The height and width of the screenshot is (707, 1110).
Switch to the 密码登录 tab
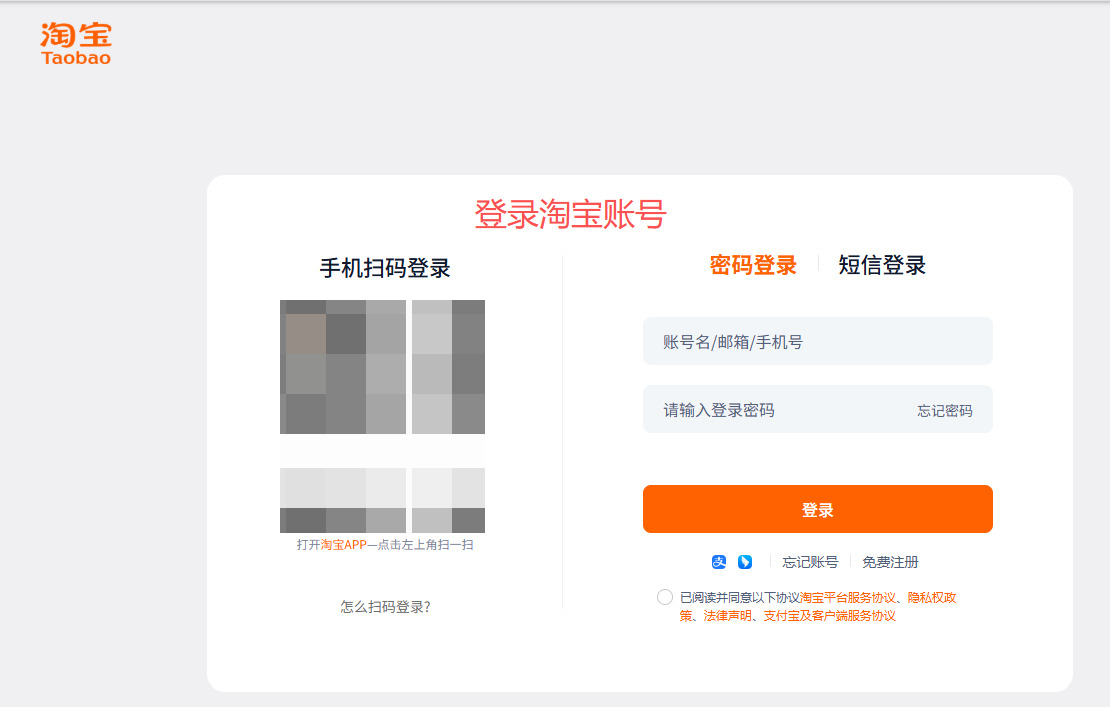753,265
